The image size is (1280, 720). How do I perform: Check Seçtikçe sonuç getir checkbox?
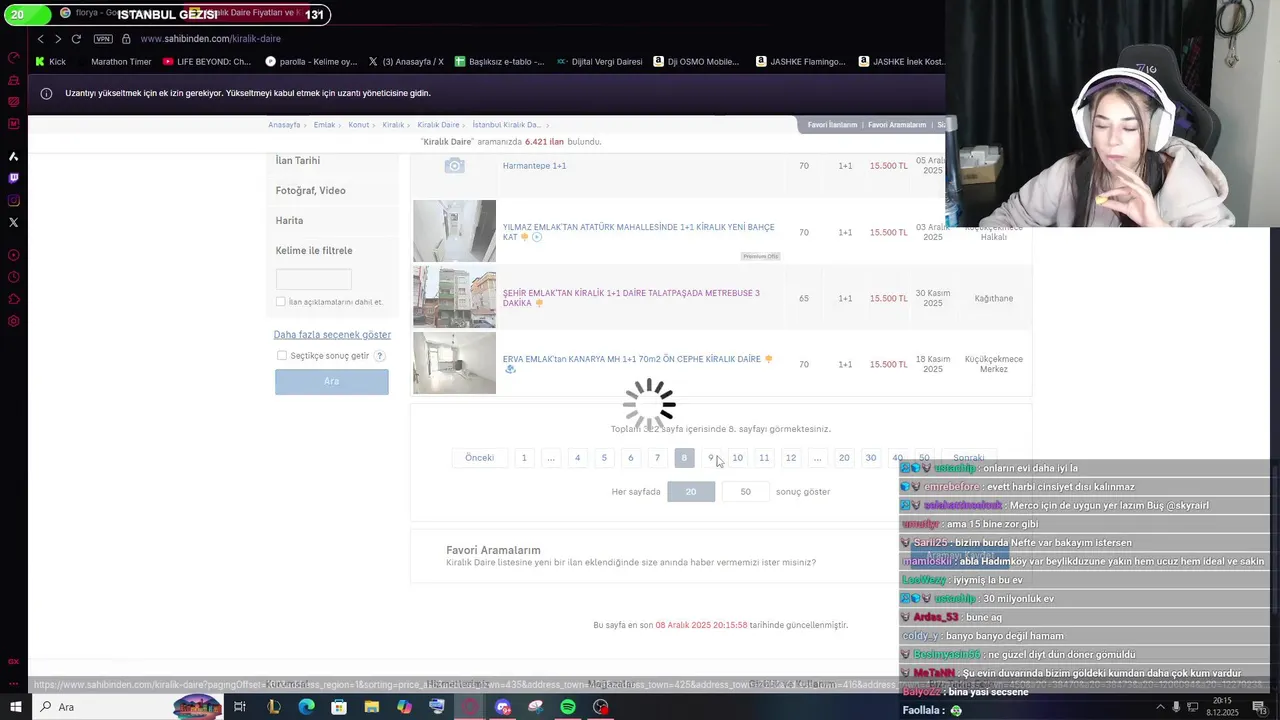pyautogui.click(x=282, y=356)
